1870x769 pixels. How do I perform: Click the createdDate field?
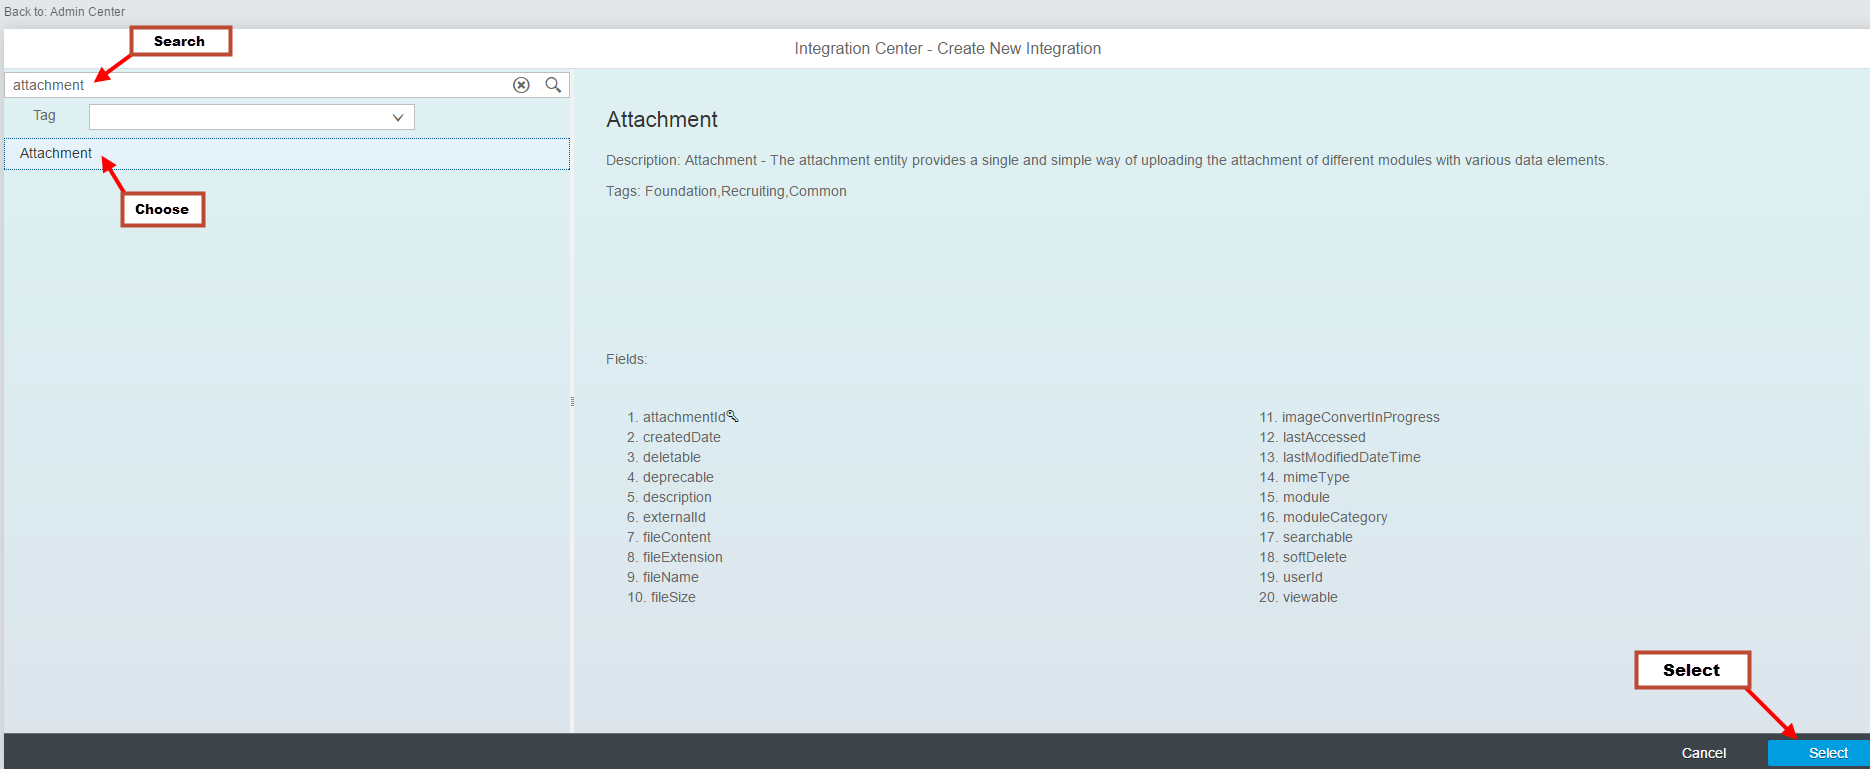[682, 437]
